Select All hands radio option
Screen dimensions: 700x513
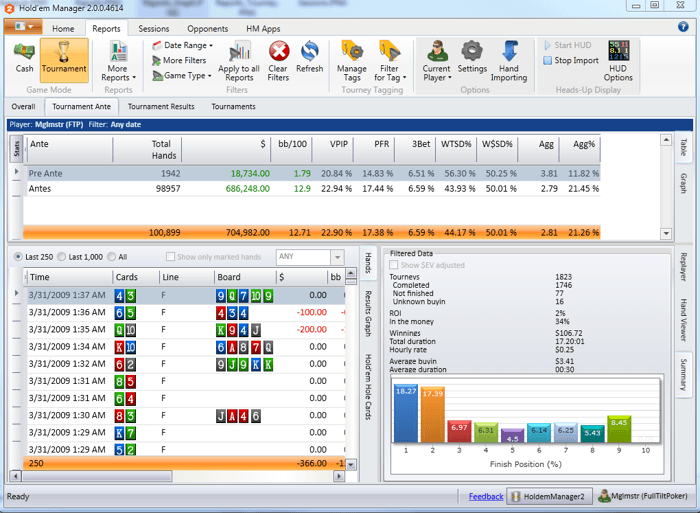tap(112, 257)
